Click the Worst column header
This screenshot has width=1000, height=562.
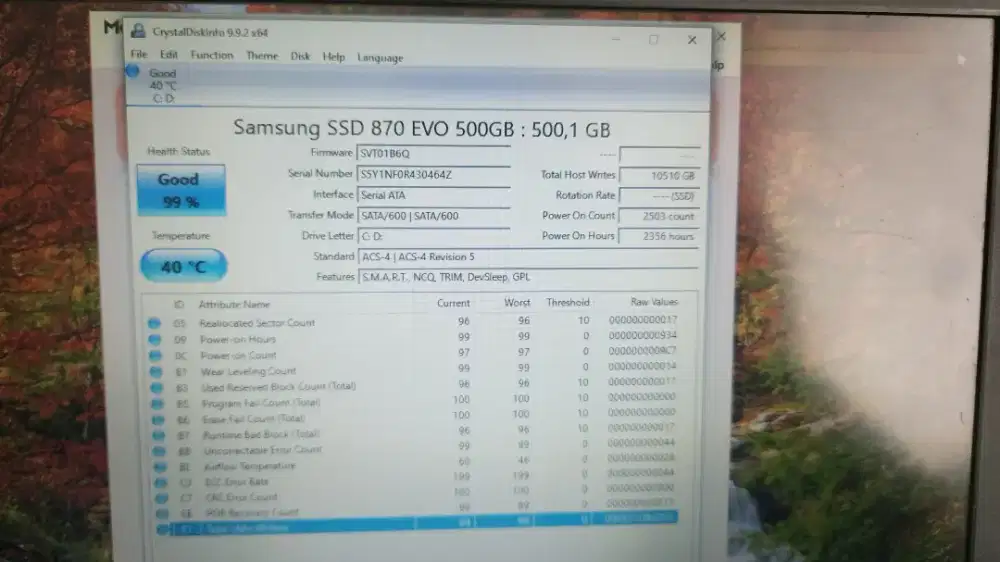[517, 303]
